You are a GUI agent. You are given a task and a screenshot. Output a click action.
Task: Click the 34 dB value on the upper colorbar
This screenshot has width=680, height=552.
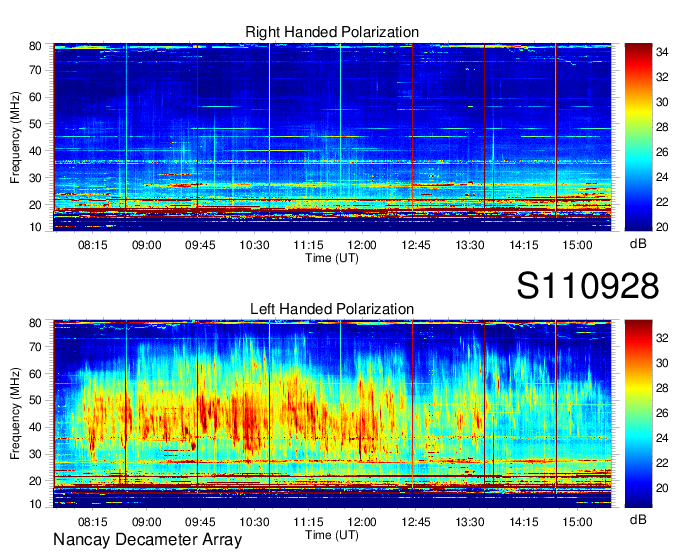pyautogui.click(x=662, y=52)
